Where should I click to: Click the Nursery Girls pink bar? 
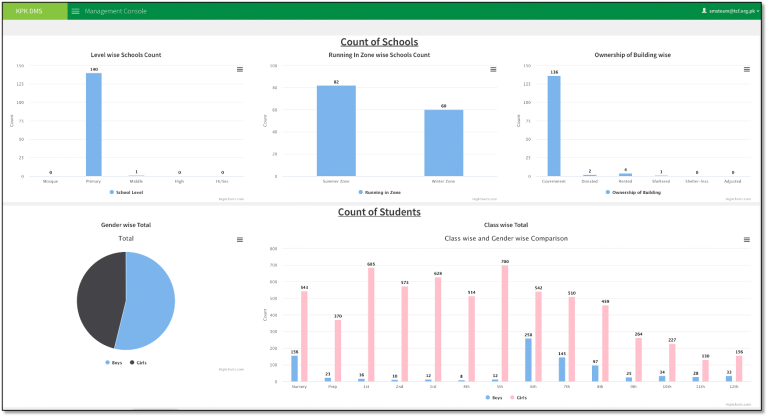click(x=304, y=336)
